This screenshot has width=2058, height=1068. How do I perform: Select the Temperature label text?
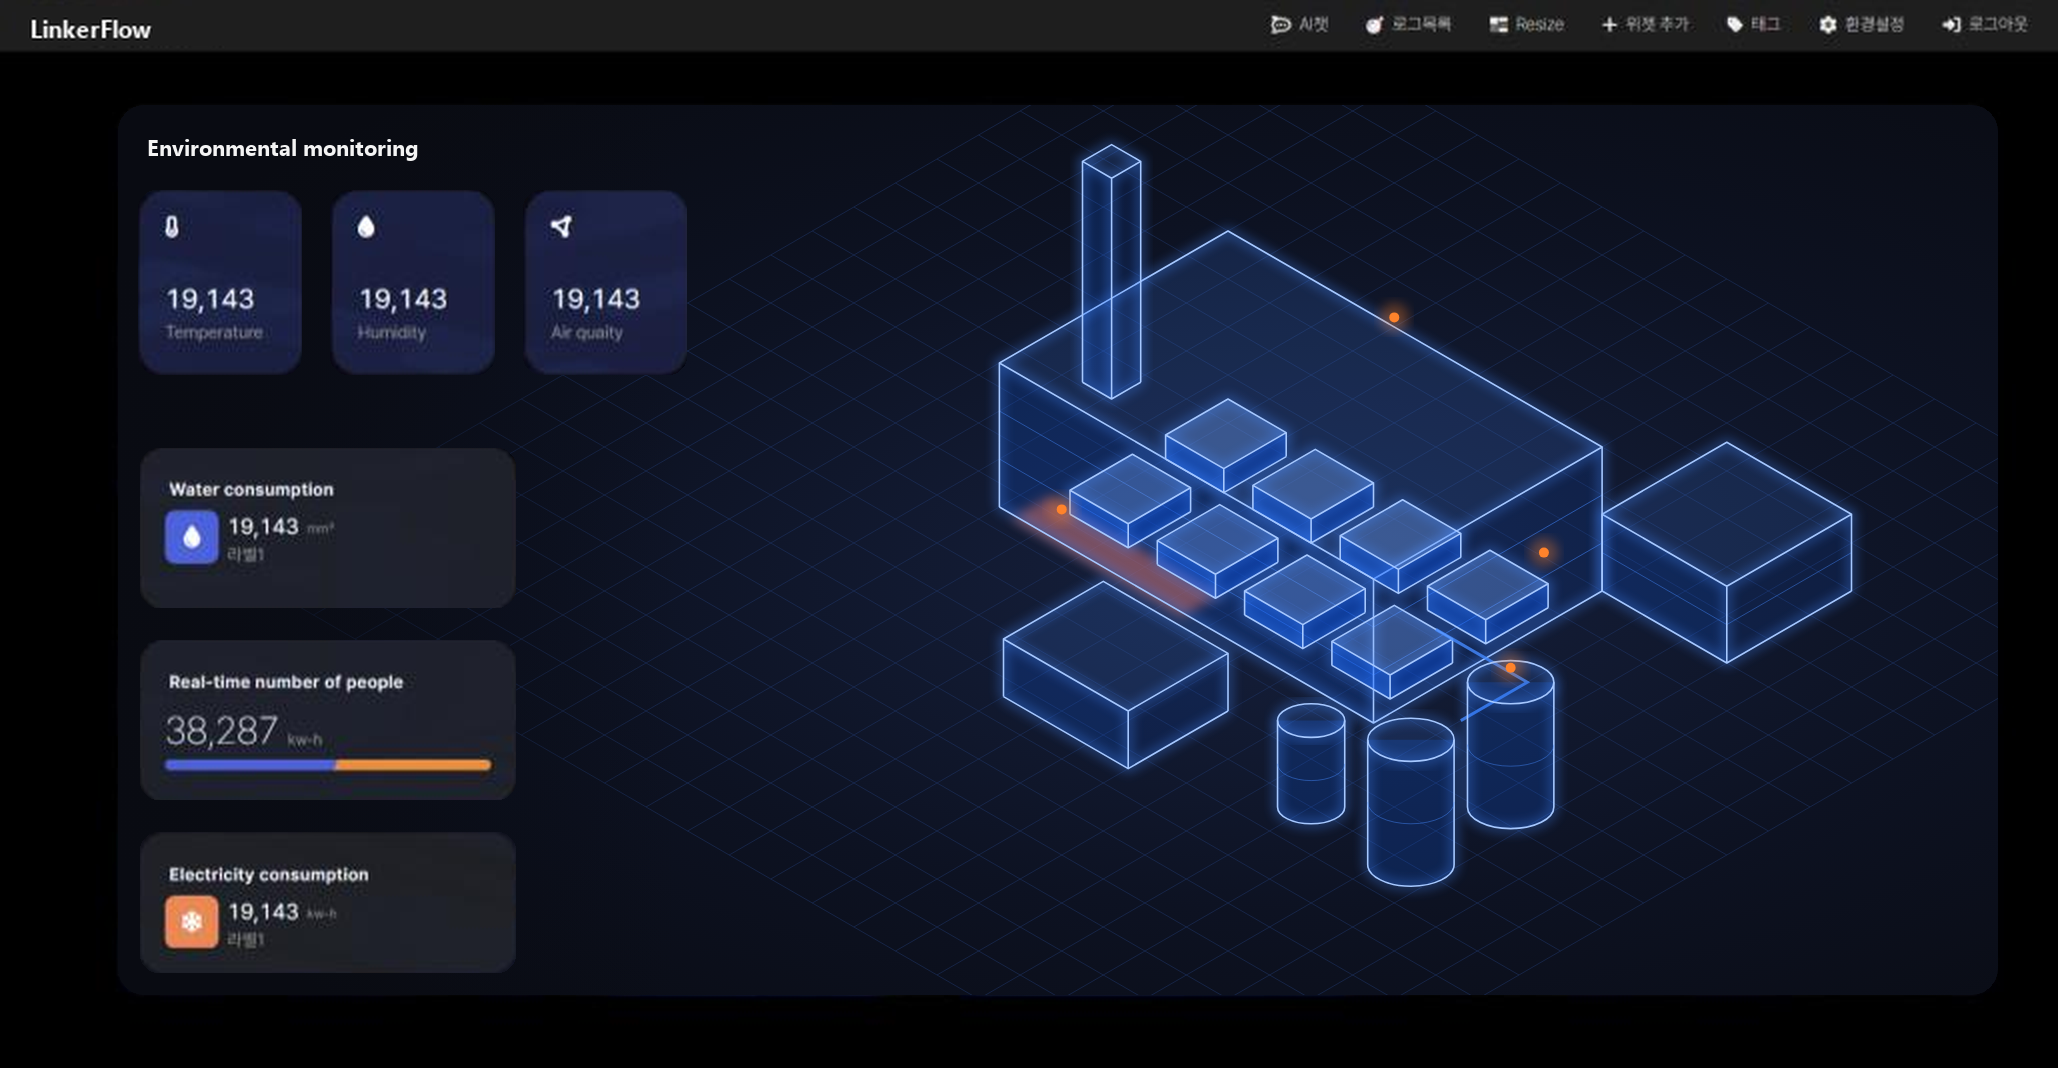pos(214,332)
